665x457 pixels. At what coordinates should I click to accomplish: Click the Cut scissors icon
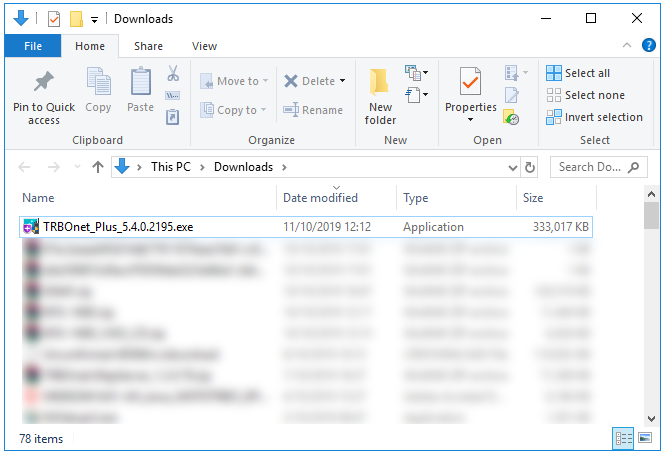click(172, 73)
